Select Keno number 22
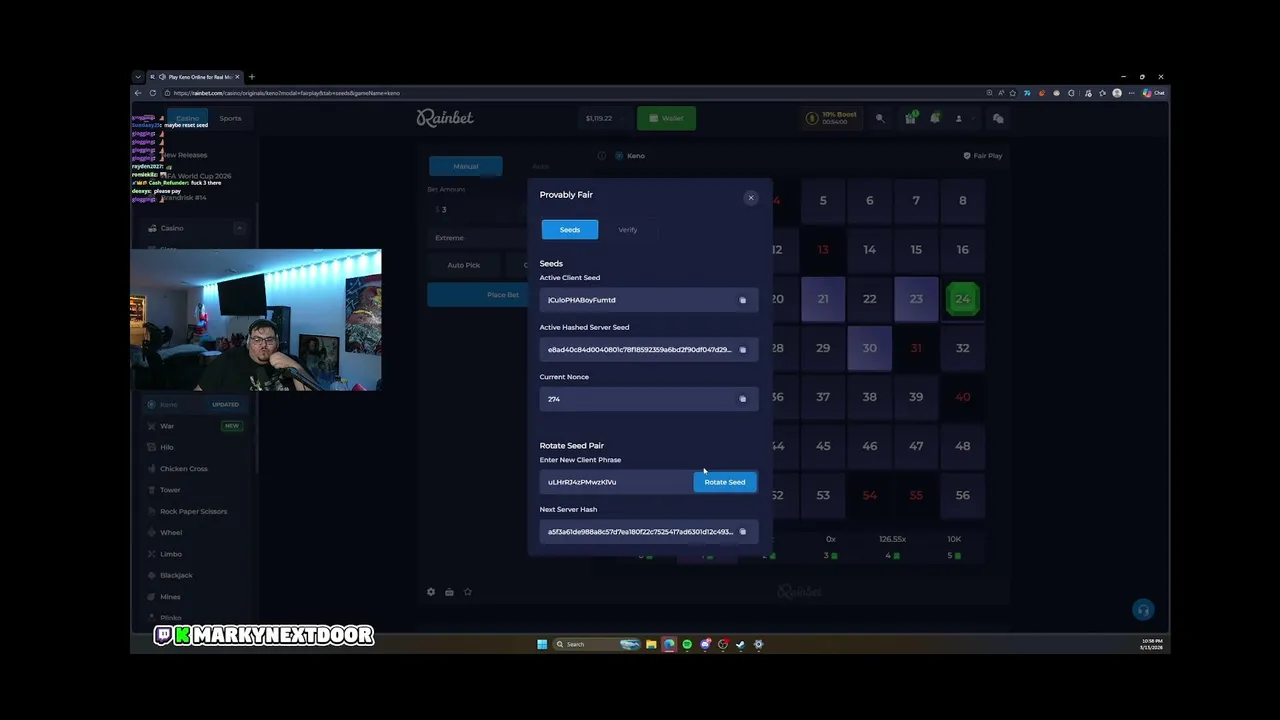 pyautogui.click(x=869, y=299)
